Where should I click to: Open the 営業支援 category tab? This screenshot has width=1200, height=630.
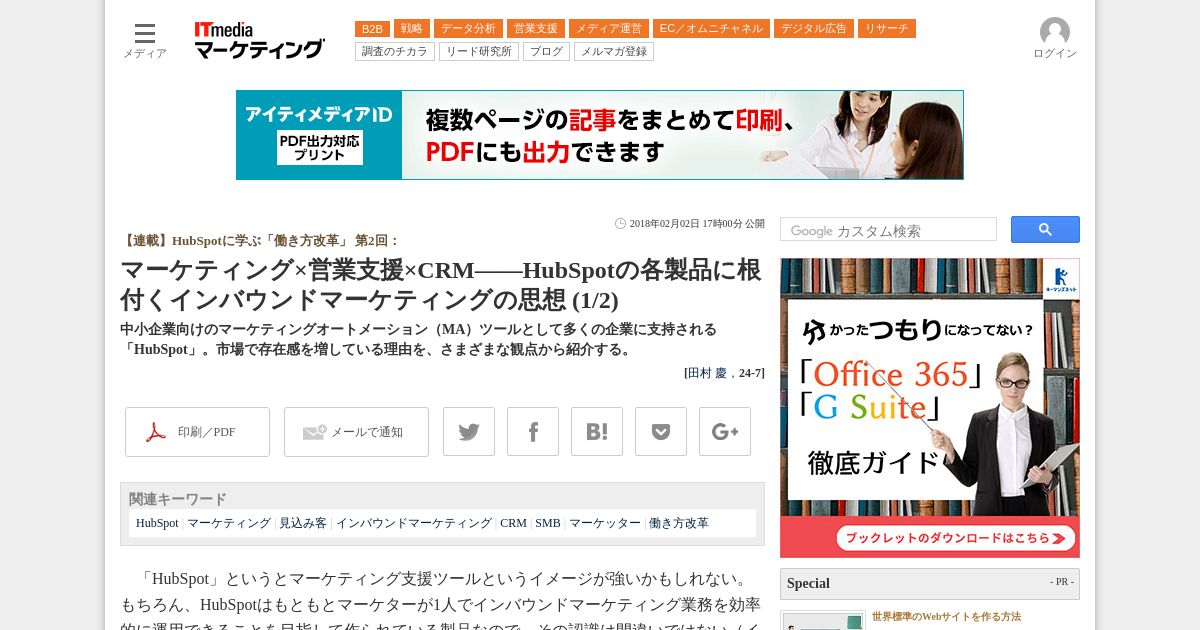pyautogui.click(x=536, y=29)
